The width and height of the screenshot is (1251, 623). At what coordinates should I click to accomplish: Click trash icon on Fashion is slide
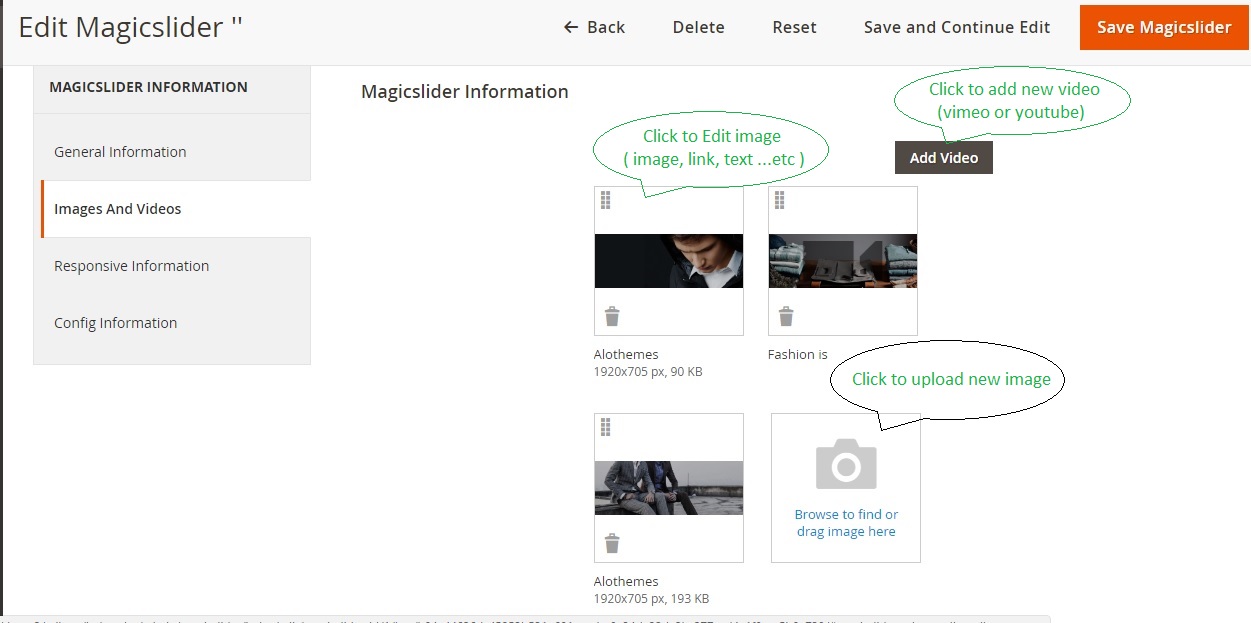coord(786,317)
